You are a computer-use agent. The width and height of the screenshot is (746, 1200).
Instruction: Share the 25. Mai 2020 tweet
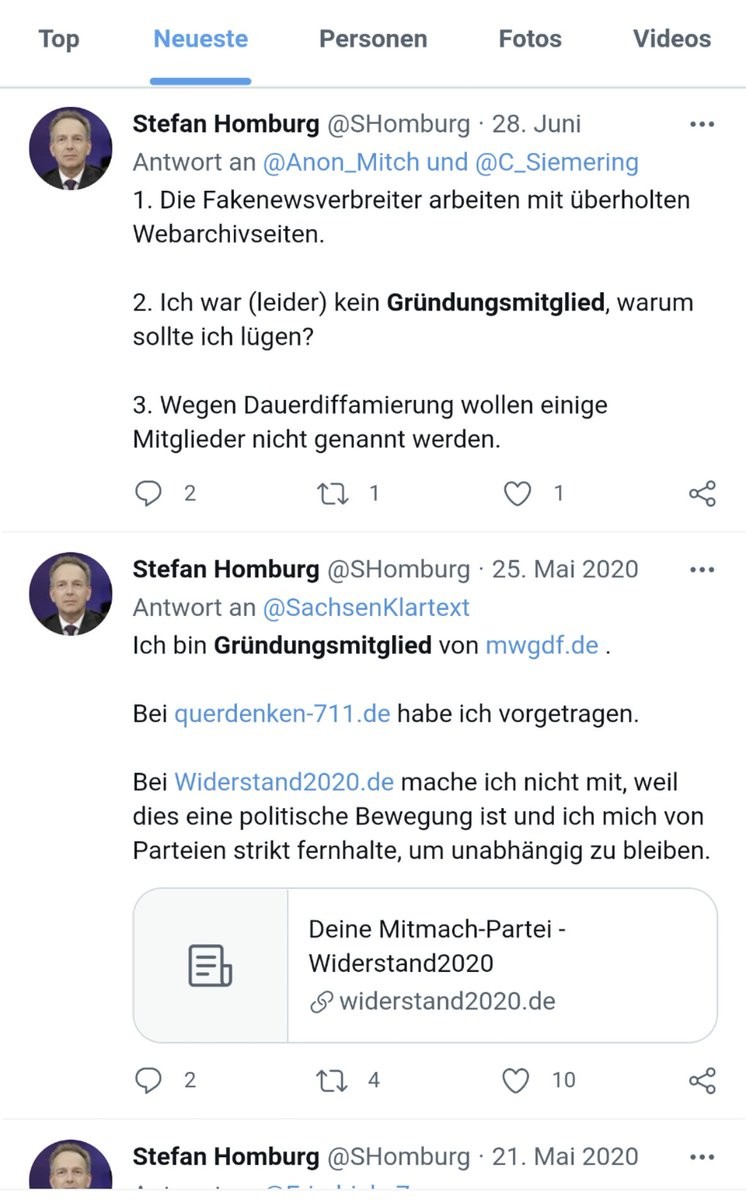703,1080
